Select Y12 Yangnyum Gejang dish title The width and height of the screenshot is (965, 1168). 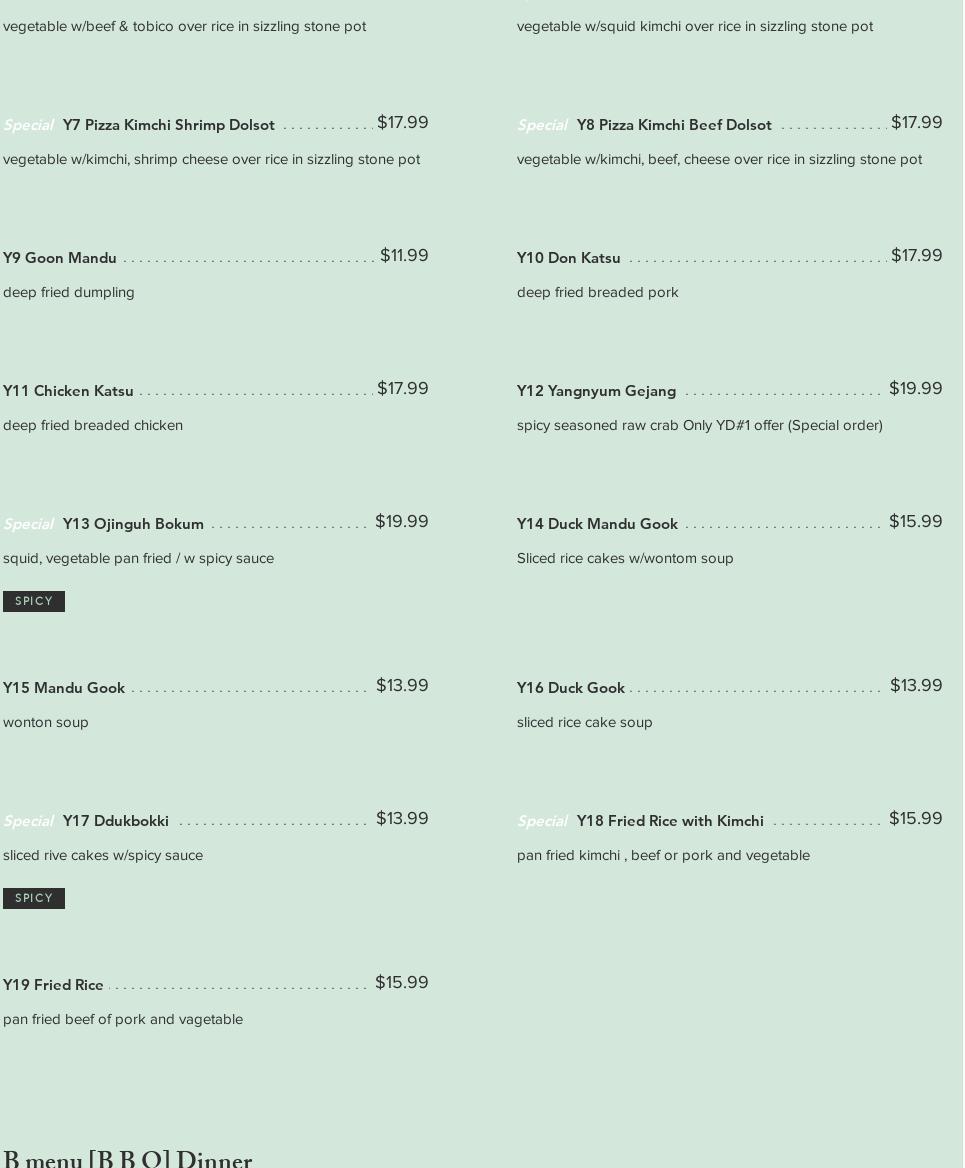tap(596, 391)
